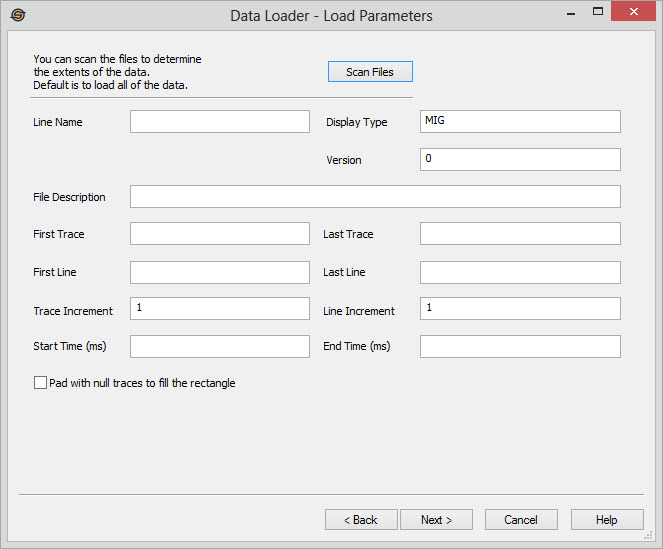Proceed using the Next > button

(x=436, y=520)
